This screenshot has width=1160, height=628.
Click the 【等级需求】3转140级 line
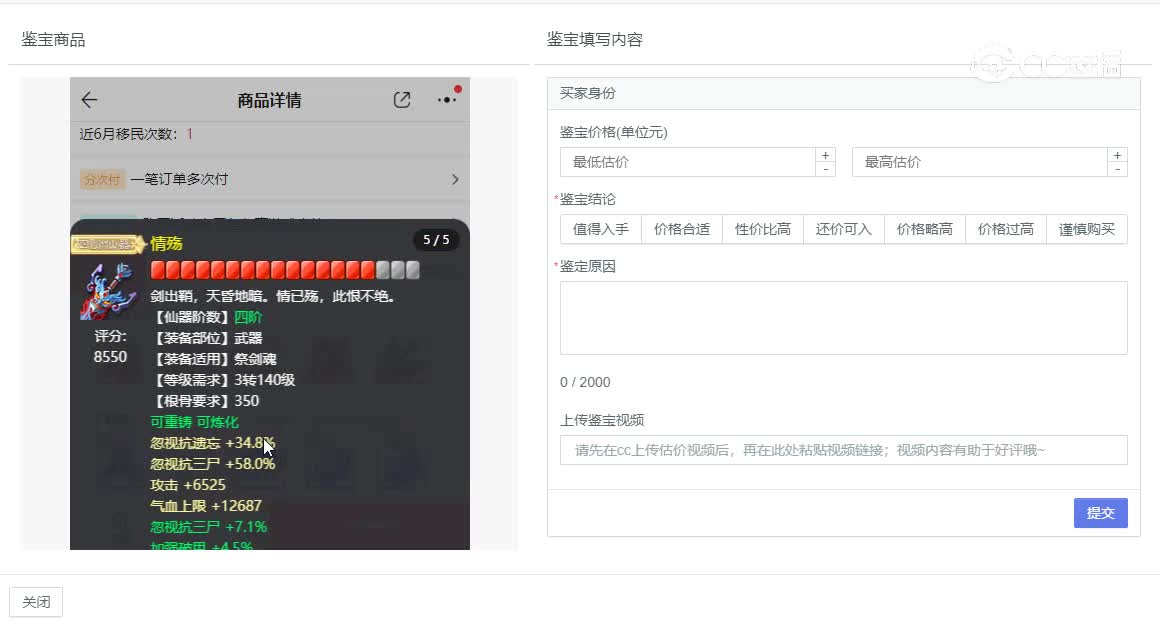point(223,379)
